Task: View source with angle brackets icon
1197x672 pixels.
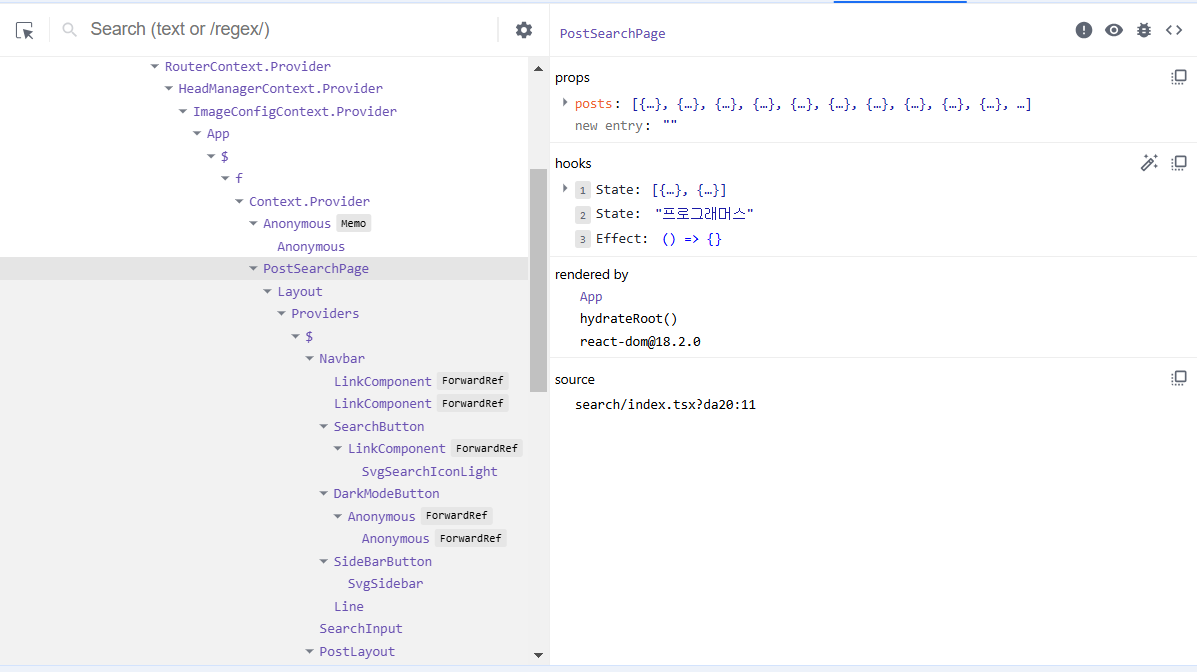Action: (x=1174, y=30)
